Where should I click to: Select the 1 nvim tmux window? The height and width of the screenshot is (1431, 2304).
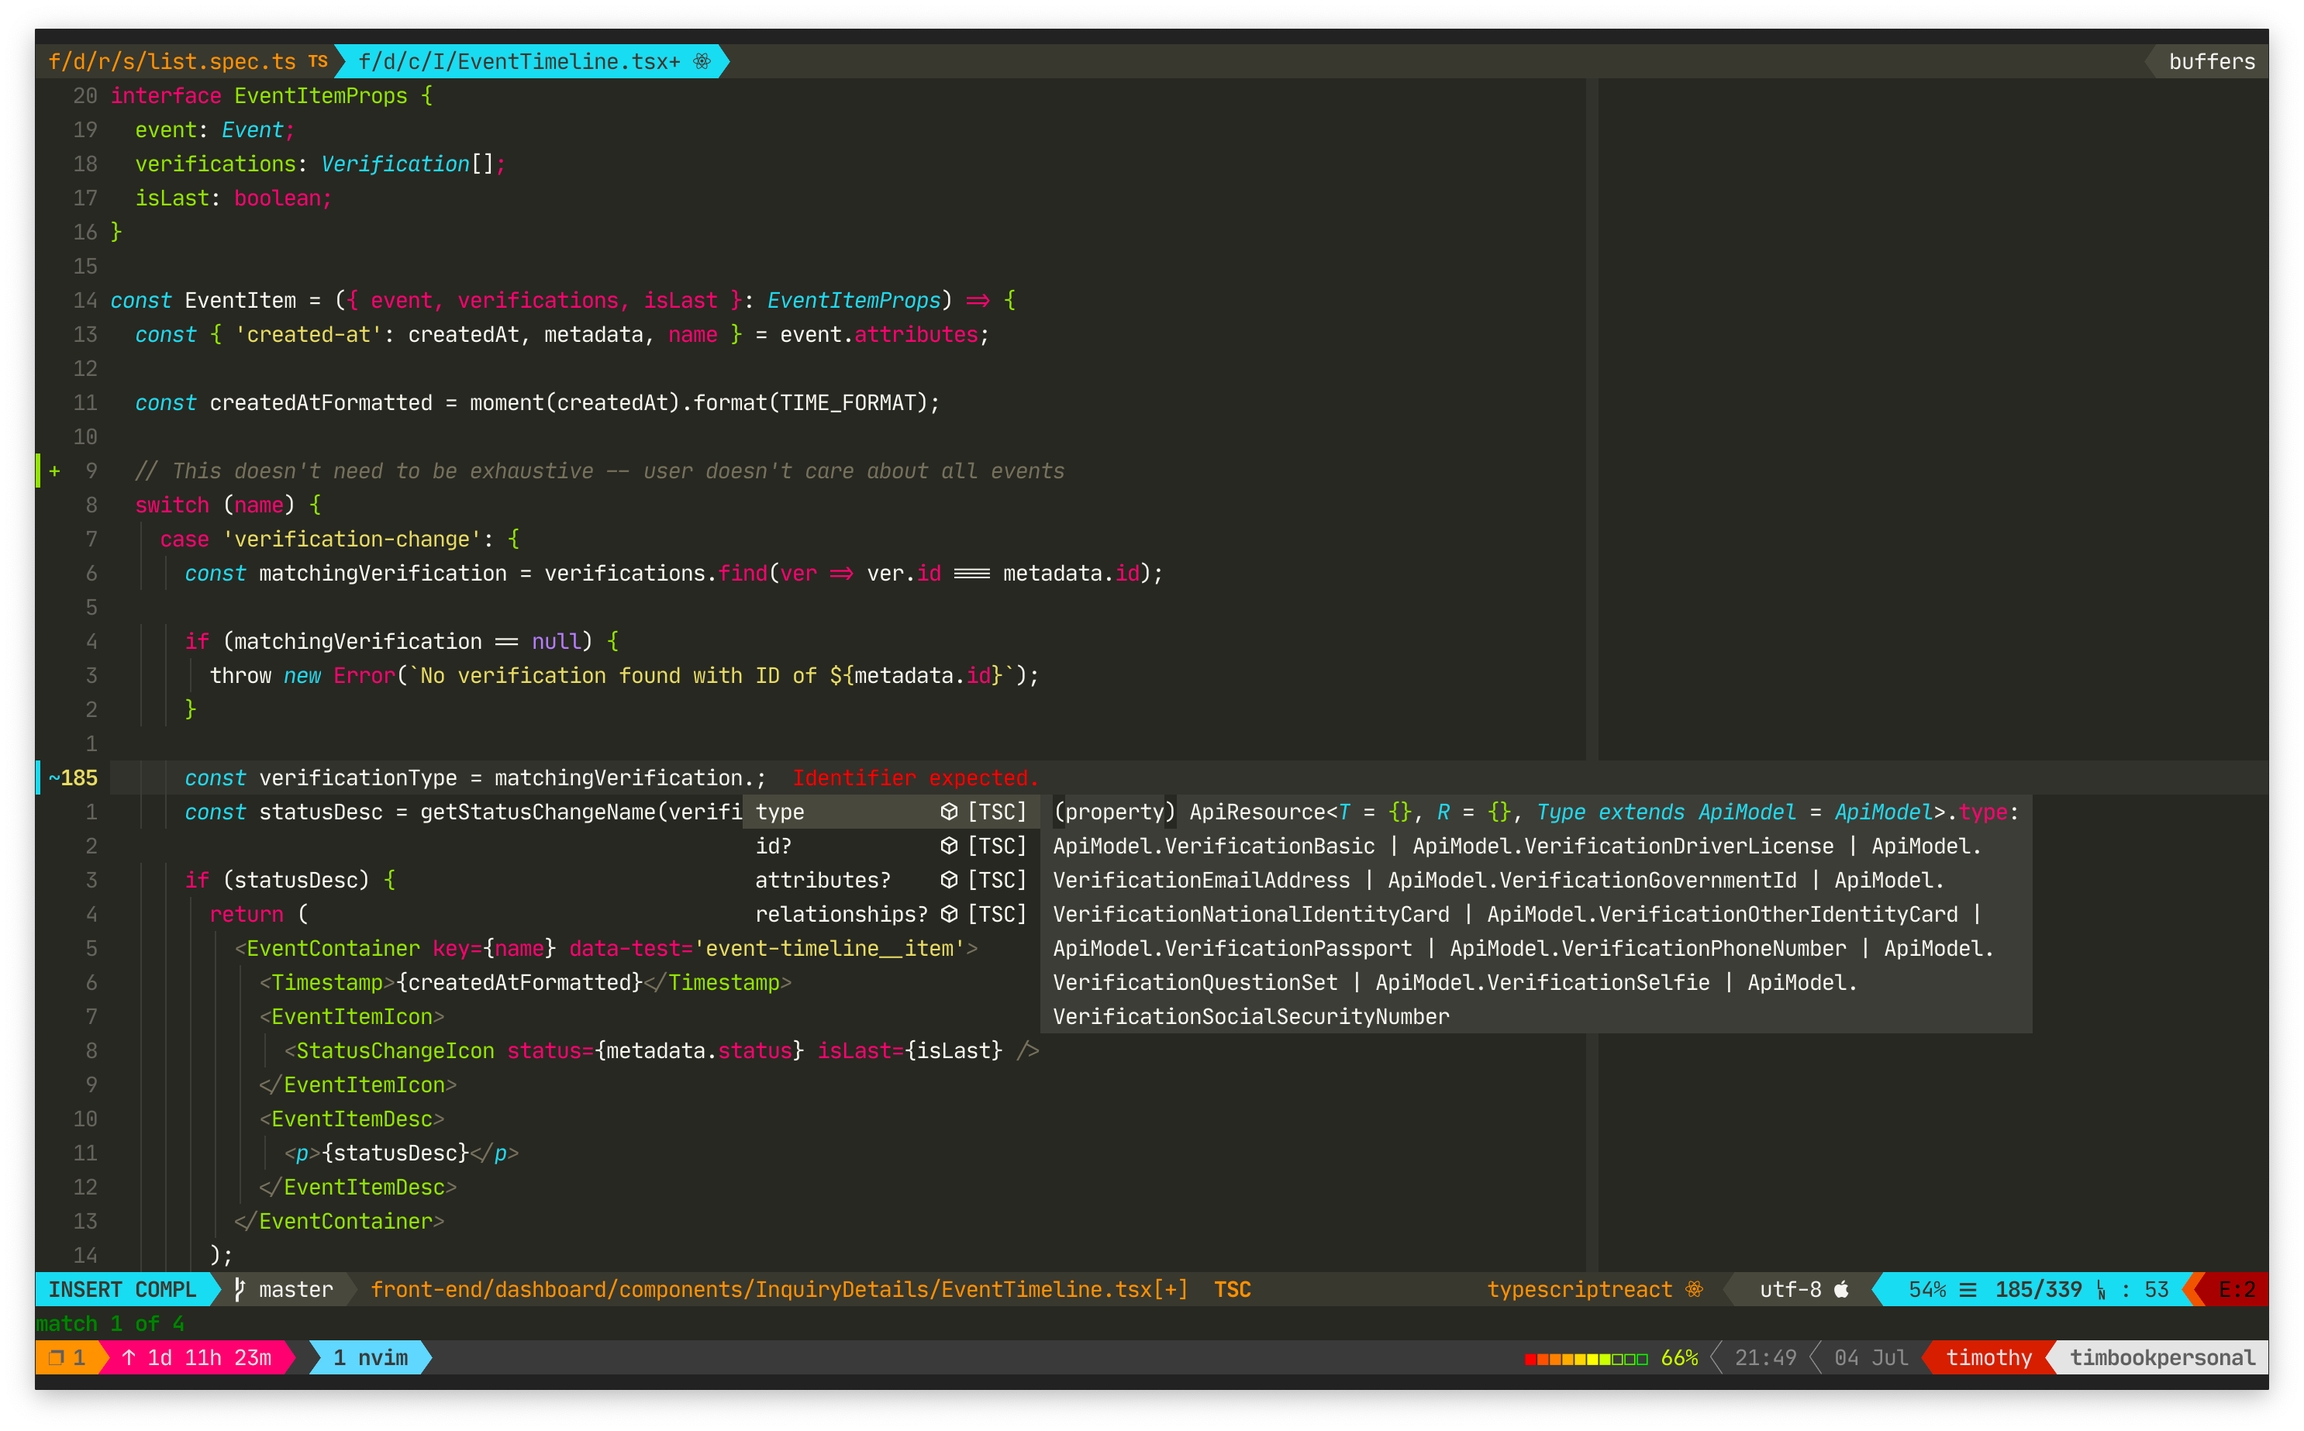click(x=370, y=1358)
